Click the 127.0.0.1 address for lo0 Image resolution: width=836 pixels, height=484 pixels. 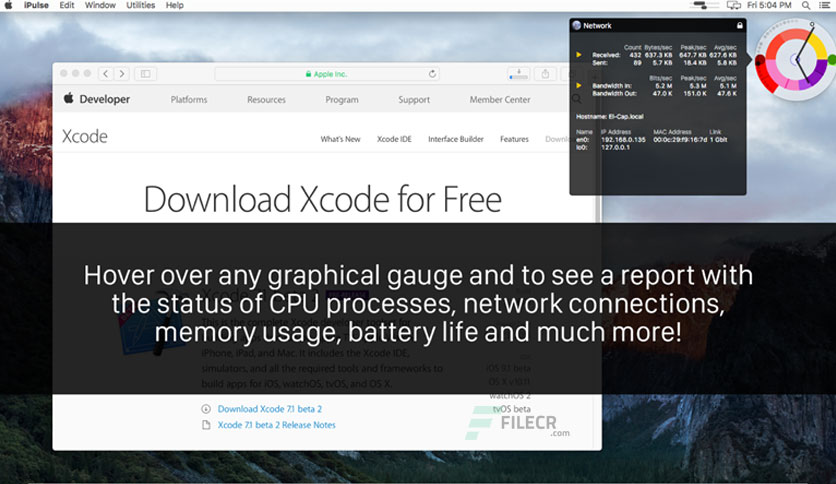pyautogui.click(x=615, y=147)
